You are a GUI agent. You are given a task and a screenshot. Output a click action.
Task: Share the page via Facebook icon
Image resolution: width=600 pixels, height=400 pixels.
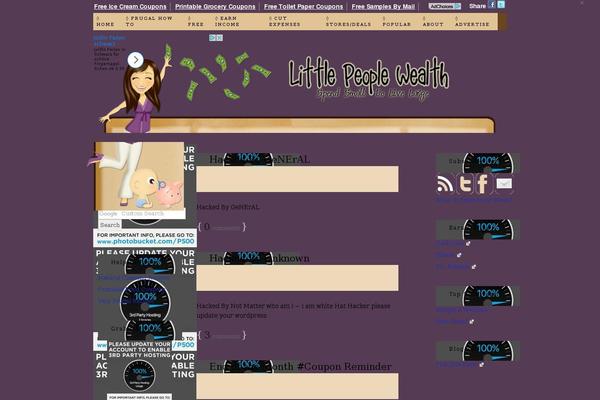click(x=492, y=5)
